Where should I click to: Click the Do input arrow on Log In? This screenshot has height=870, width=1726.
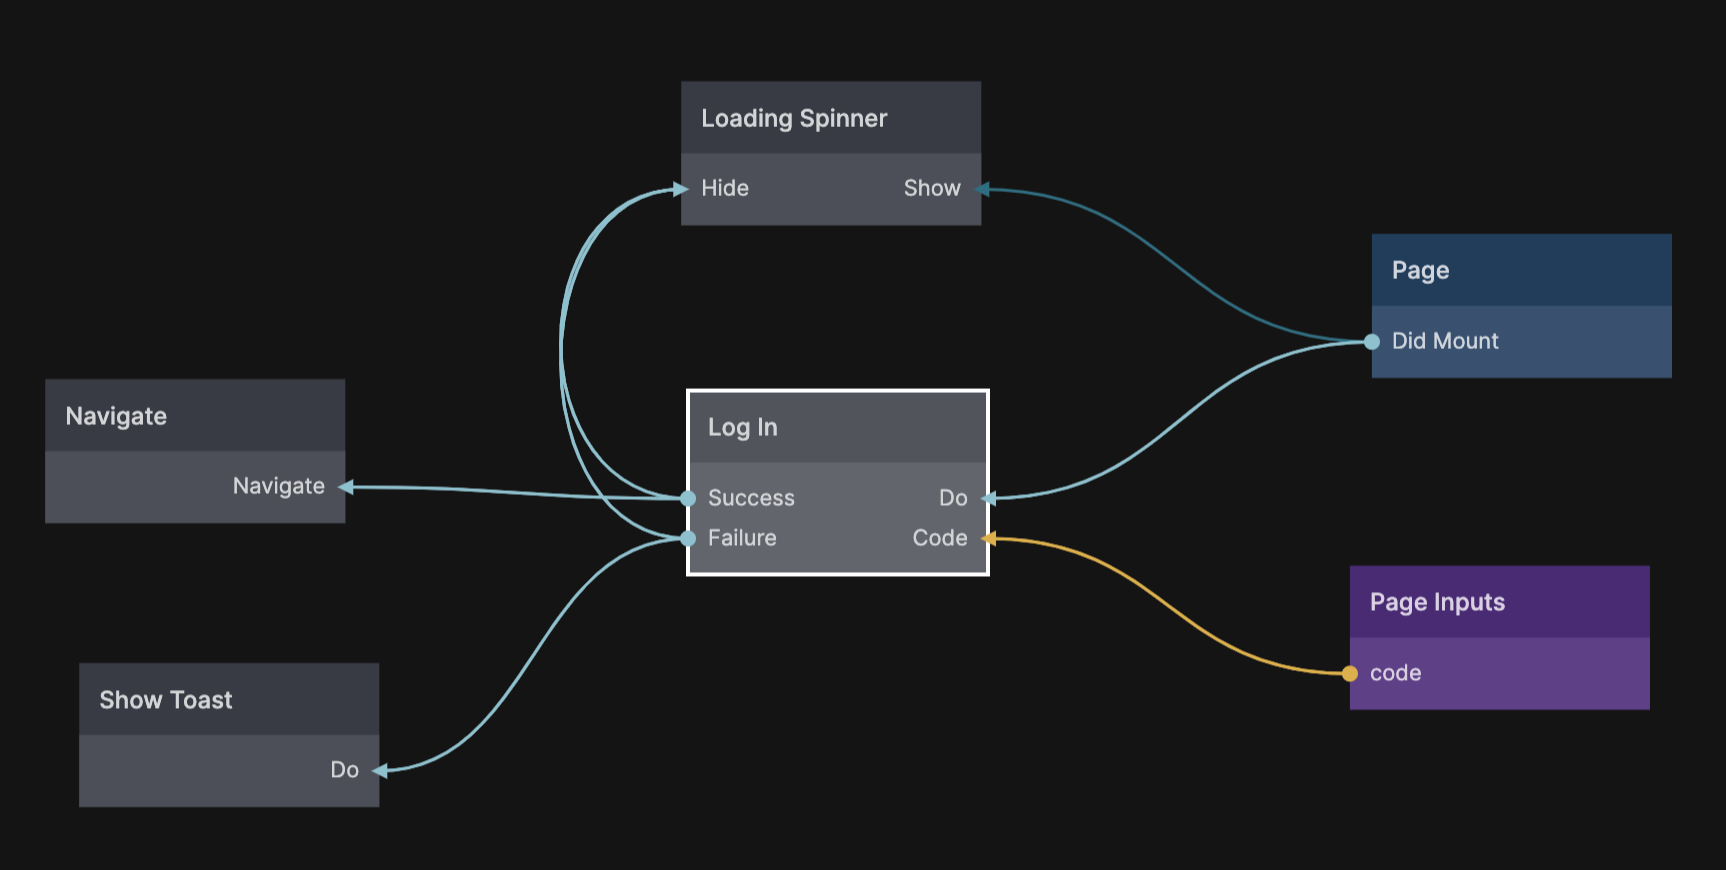tap(988, 498)
